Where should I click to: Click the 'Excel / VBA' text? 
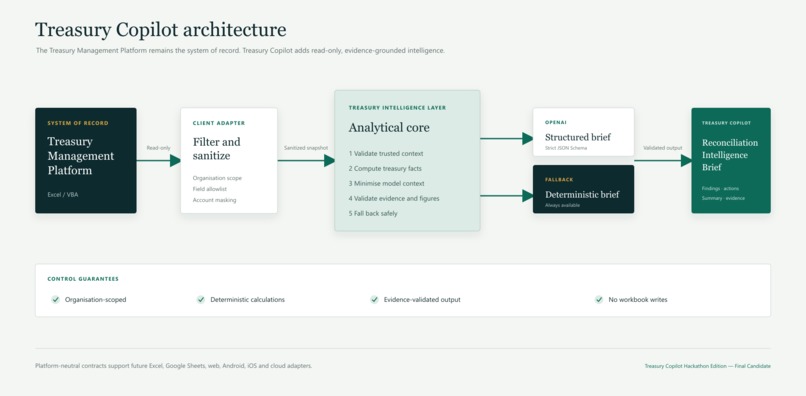63,195
